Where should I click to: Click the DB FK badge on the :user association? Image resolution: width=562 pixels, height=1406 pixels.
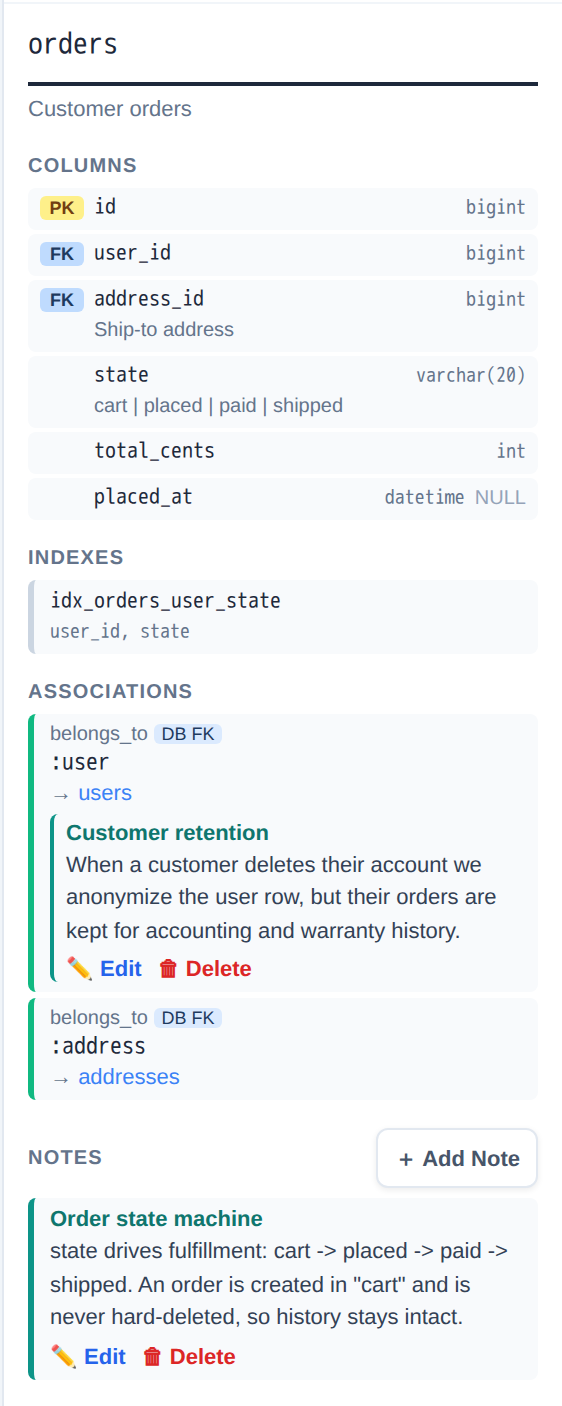[x=188, y=734]
